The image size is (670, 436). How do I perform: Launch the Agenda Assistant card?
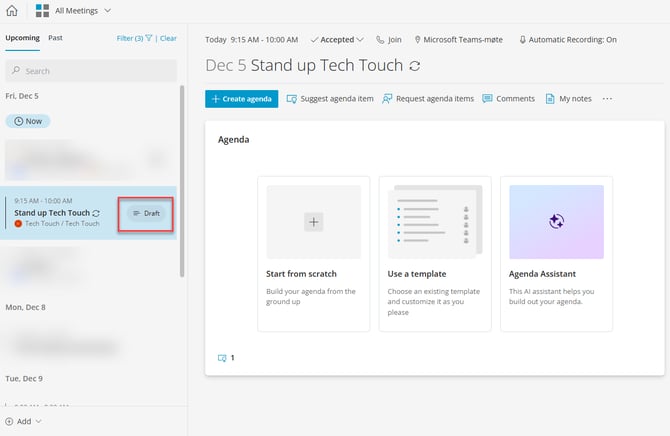click(x=556, y=253)
